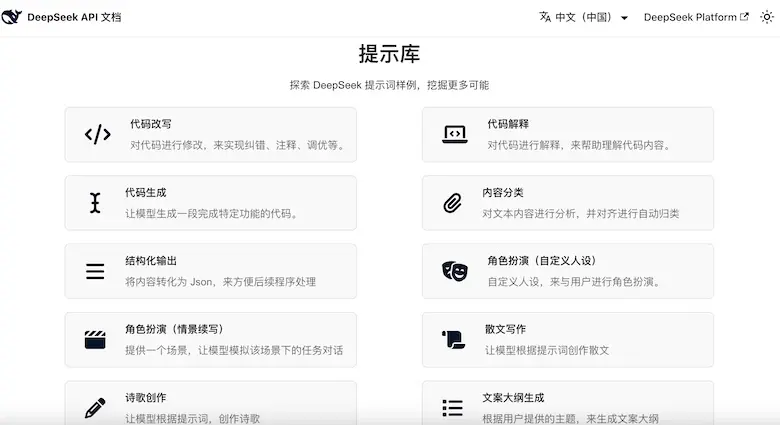Image resolution: width=780 pixels, height=425 pixels.
Task: Click the bulleted list icon for 文案大纲生成
Action: (x=452, y=408)
